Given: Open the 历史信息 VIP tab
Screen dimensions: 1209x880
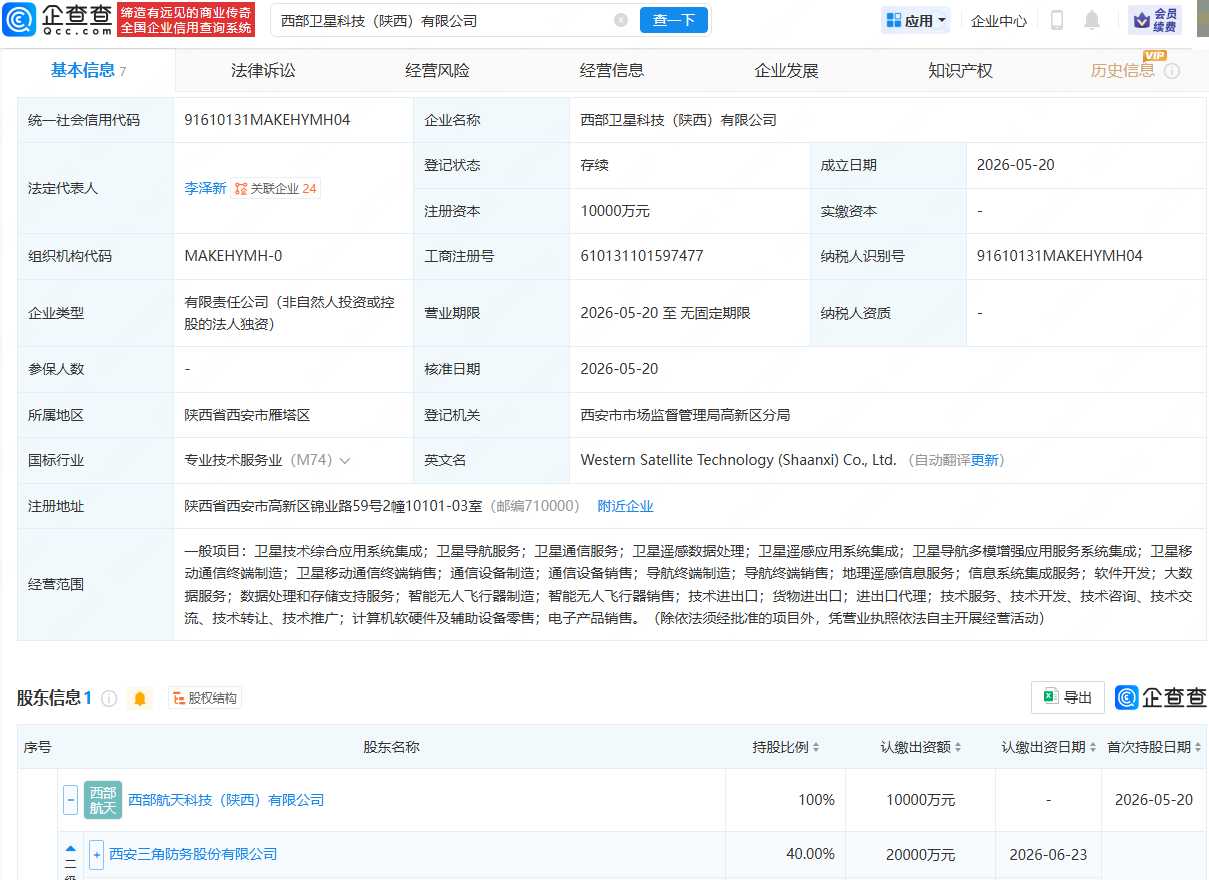Looking at the screenshot, I should pos(1122,70).
